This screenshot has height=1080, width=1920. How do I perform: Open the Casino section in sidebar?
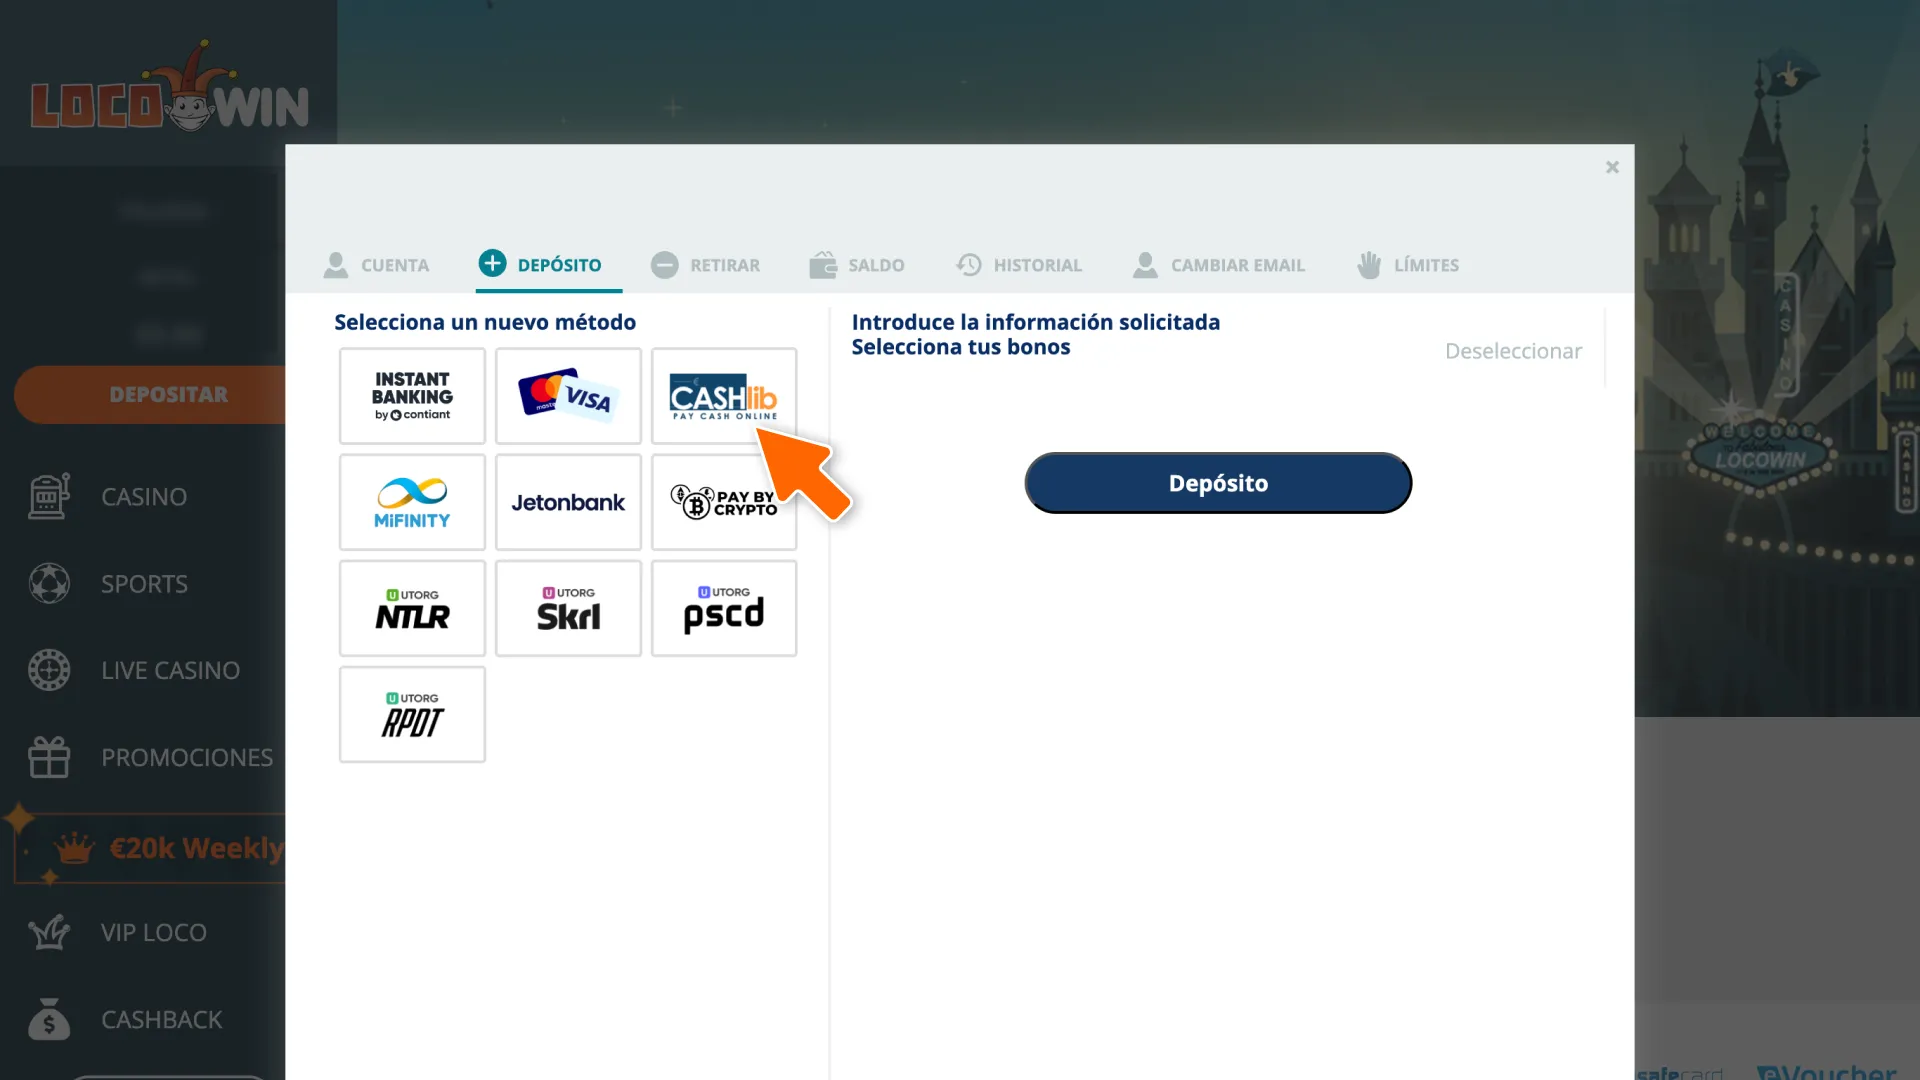[143, 496]
